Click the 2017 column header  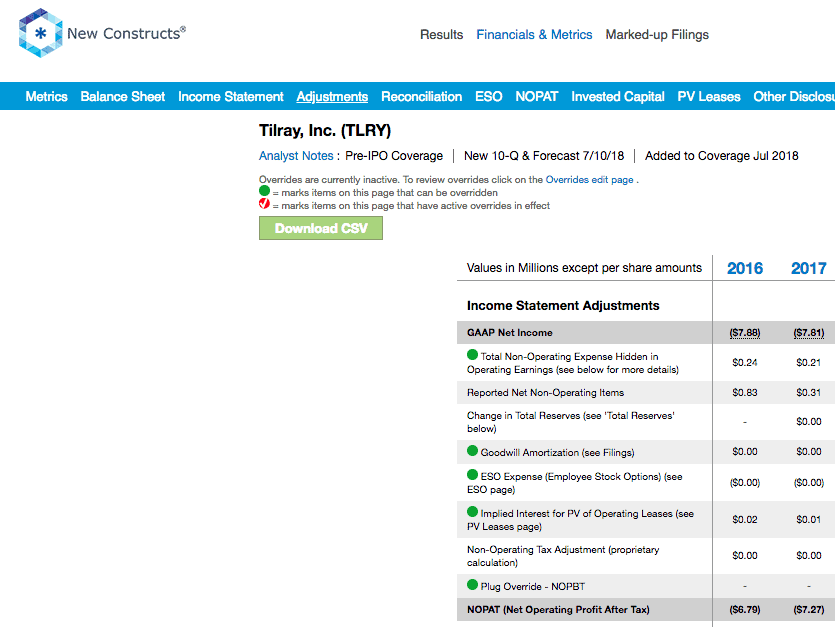click(808, 268)
